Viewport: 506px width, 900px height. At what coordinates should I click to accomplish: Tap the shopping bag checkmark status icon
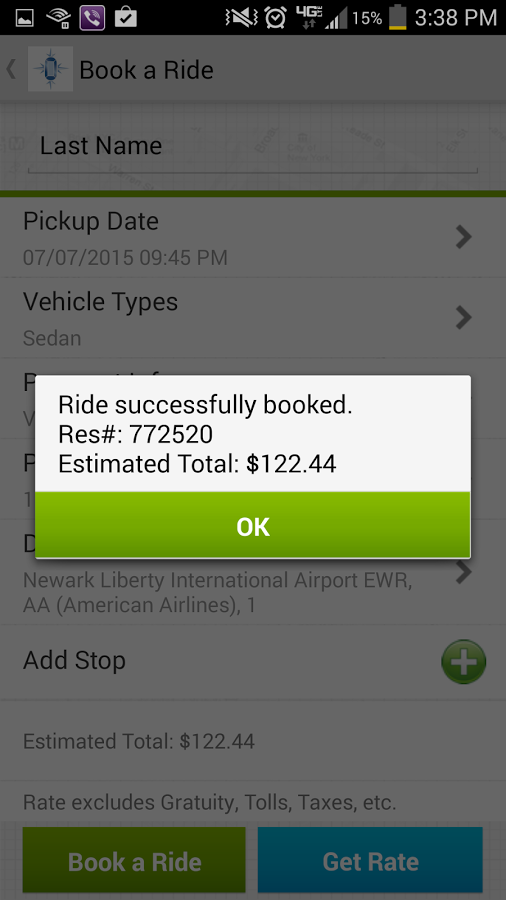click(126, 18)
